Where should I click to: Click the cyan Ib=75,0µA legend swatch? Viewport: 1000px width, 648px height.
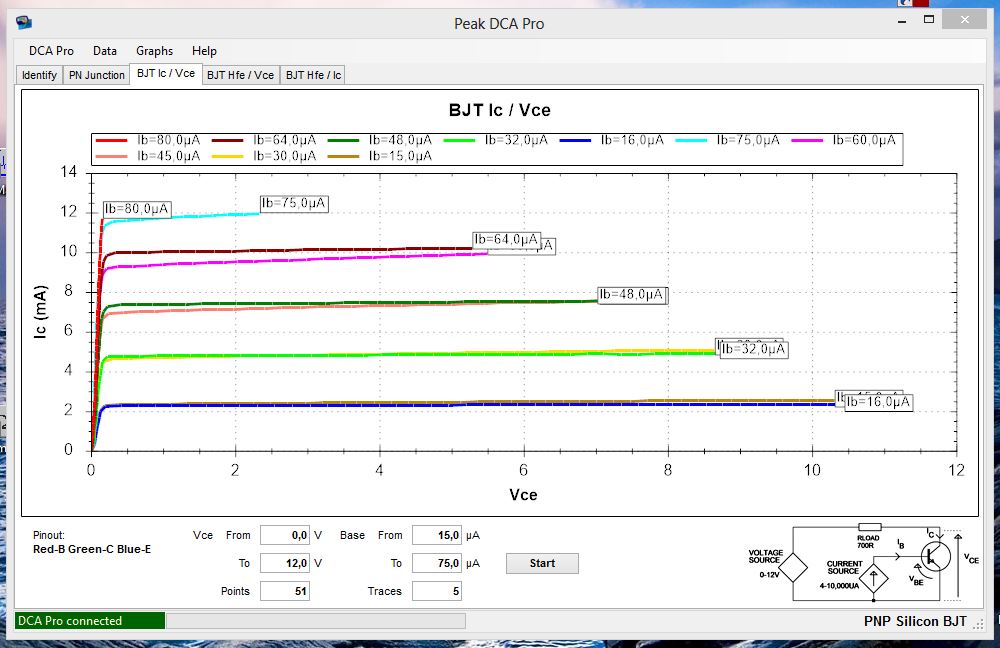click(x=691, y=140)
